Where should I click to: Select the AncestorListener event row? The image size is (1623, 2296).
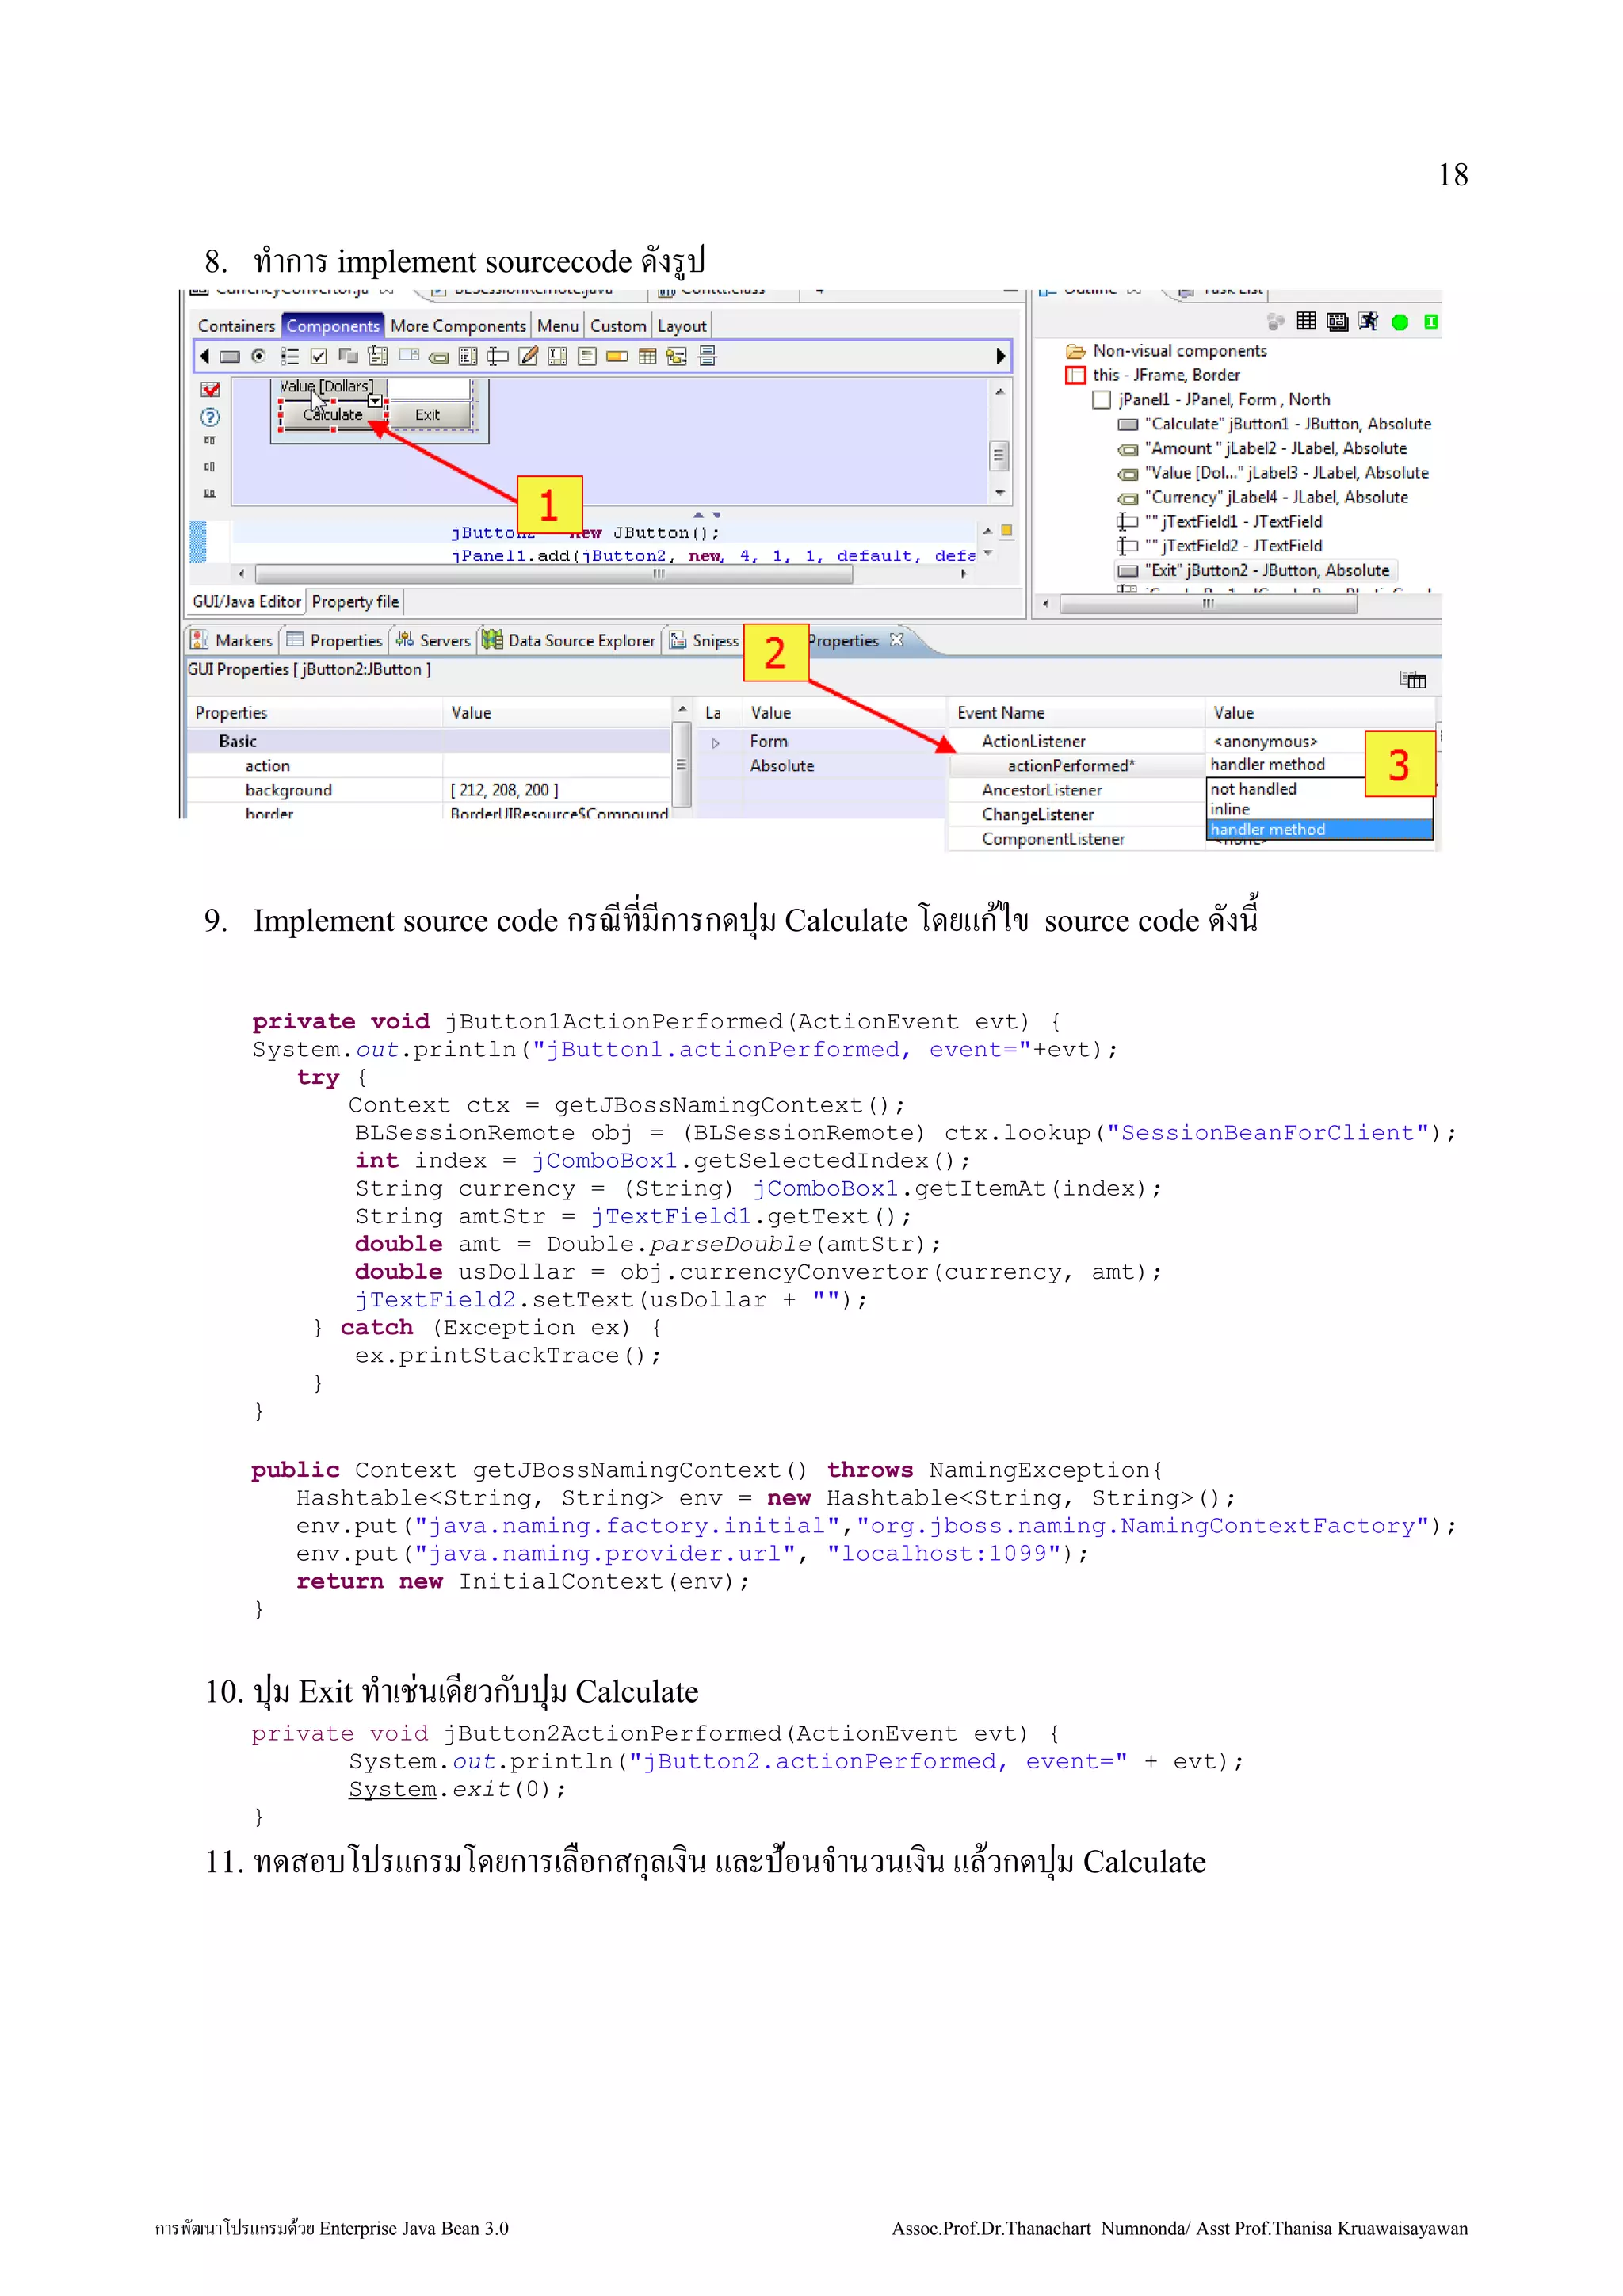pos(1077,790)
